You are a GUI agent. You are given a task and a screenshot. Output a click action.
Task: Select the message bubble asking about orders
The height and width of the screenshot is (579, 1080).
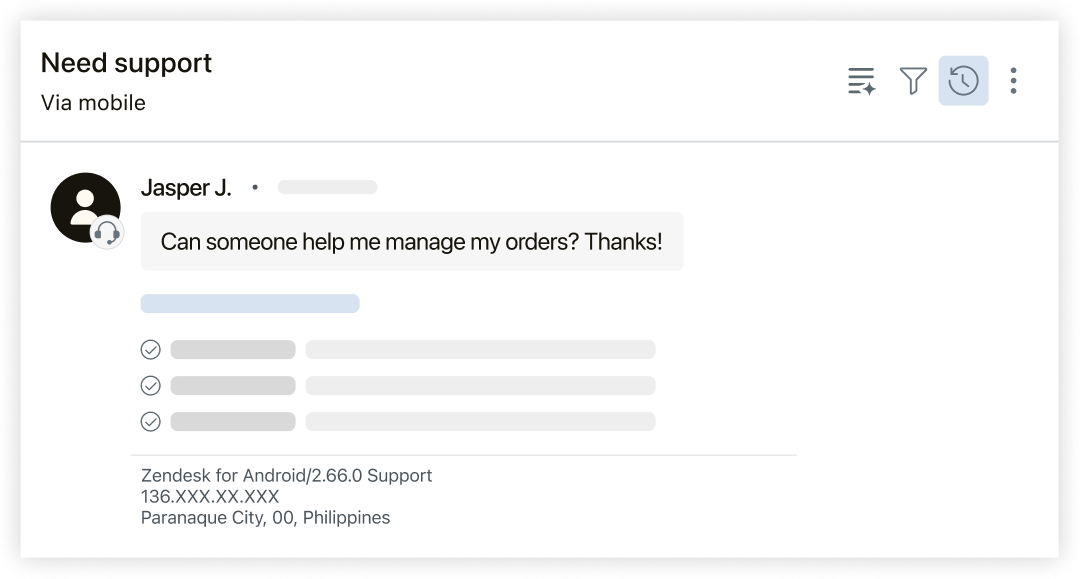(x=413, y=241)
